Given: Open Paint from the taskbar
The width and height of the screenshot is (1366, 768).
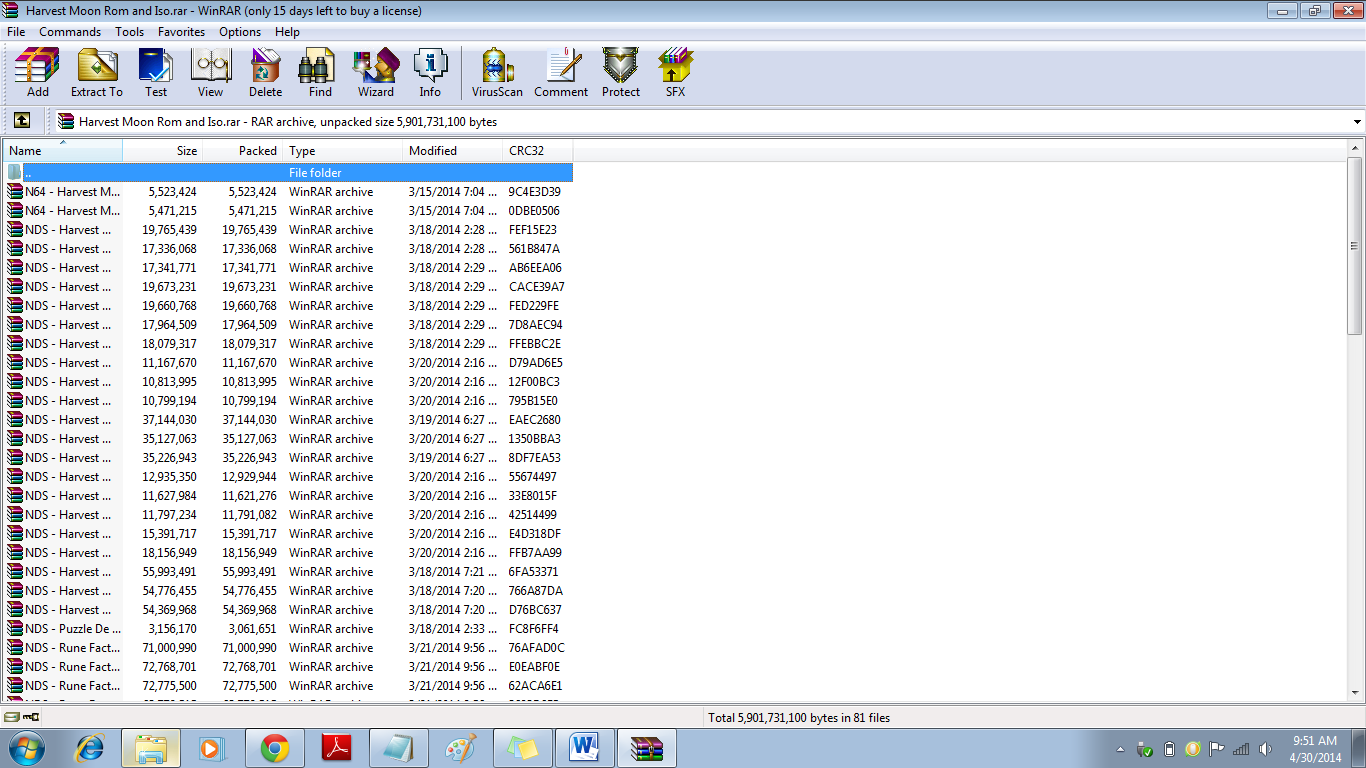Looking at the screenshot, I should point(460,748).
